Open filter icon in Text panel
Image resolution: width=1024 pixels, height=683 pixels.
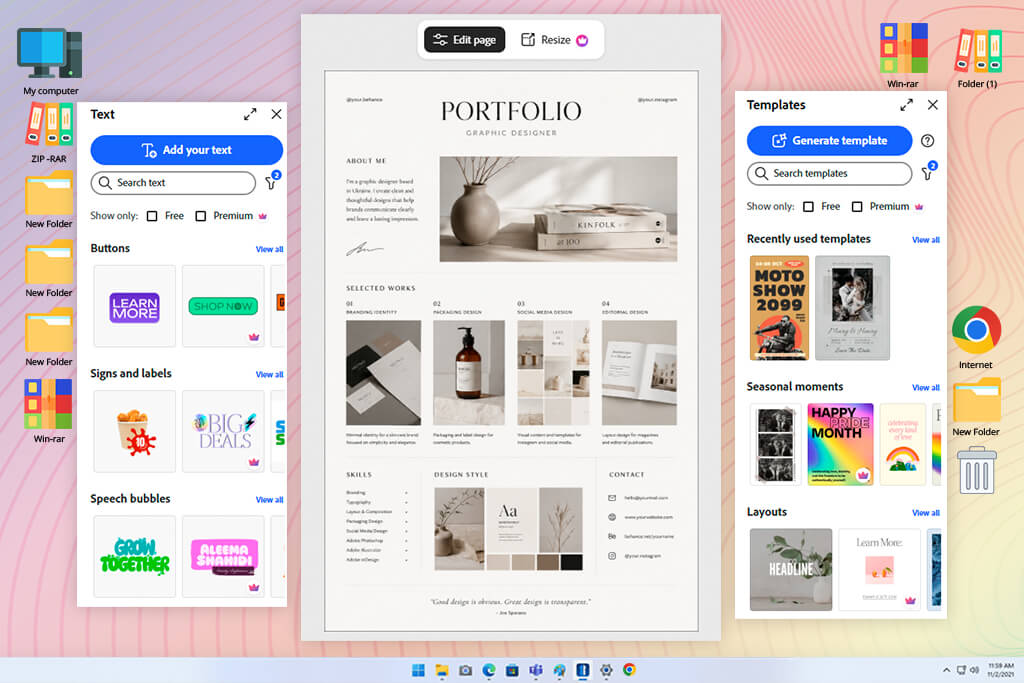pyautogui.click(x=272, y=182)
